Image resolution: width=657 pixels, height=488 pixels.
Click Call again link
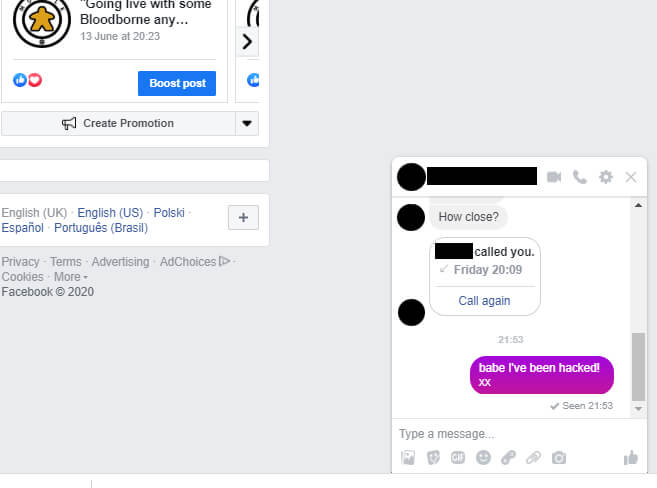pyautogui.click(x=484, y=301)
